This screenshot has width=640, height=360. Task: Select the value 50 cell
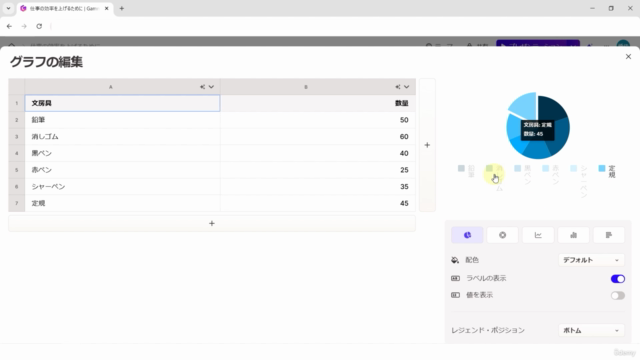point(318,120)
